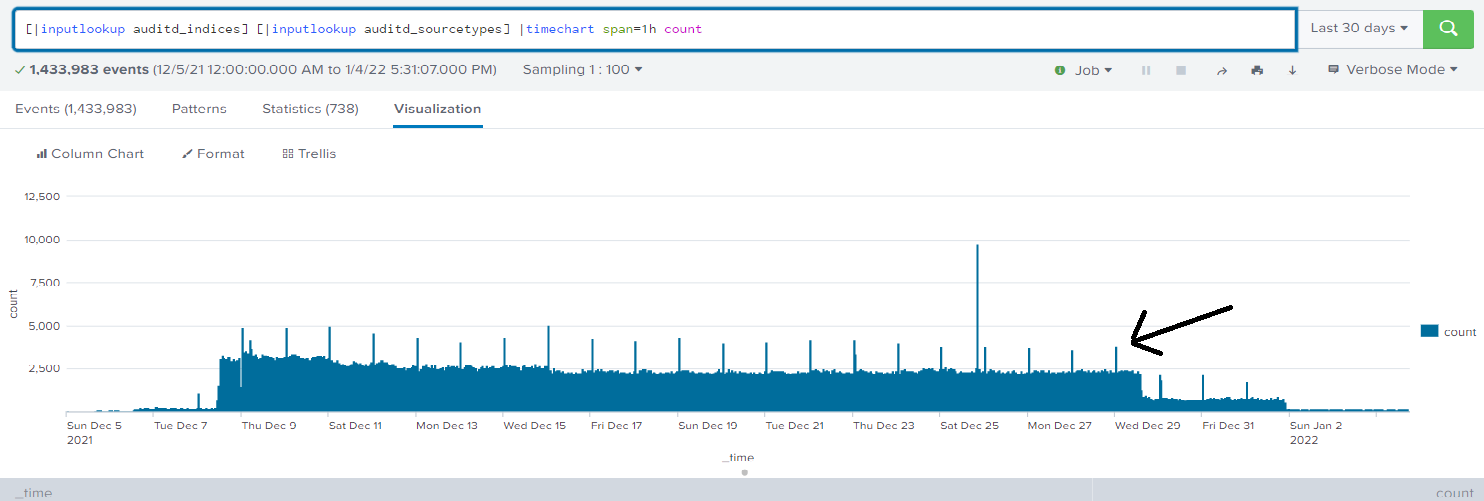This screenshot has width=1484, height=501.
Task: Open the Statistics (738) tab
Action: click(x=310, y=109)
